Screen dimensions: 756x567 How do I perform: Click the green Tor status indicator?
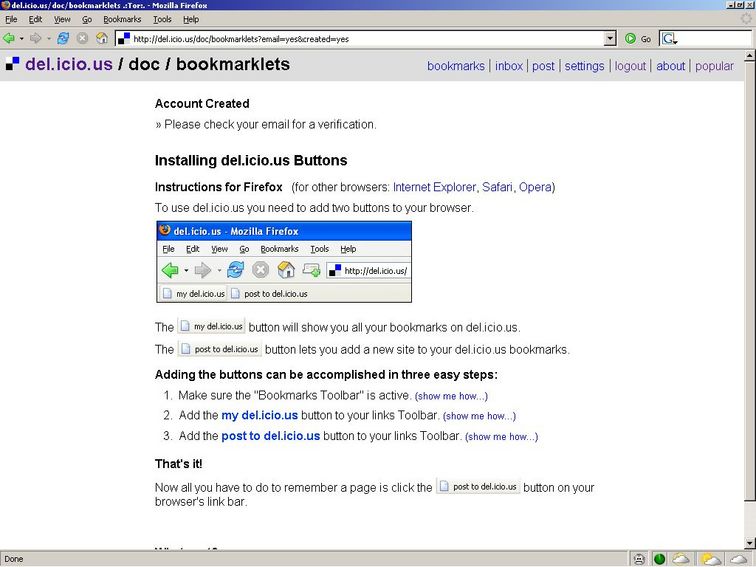pos(660,558)
